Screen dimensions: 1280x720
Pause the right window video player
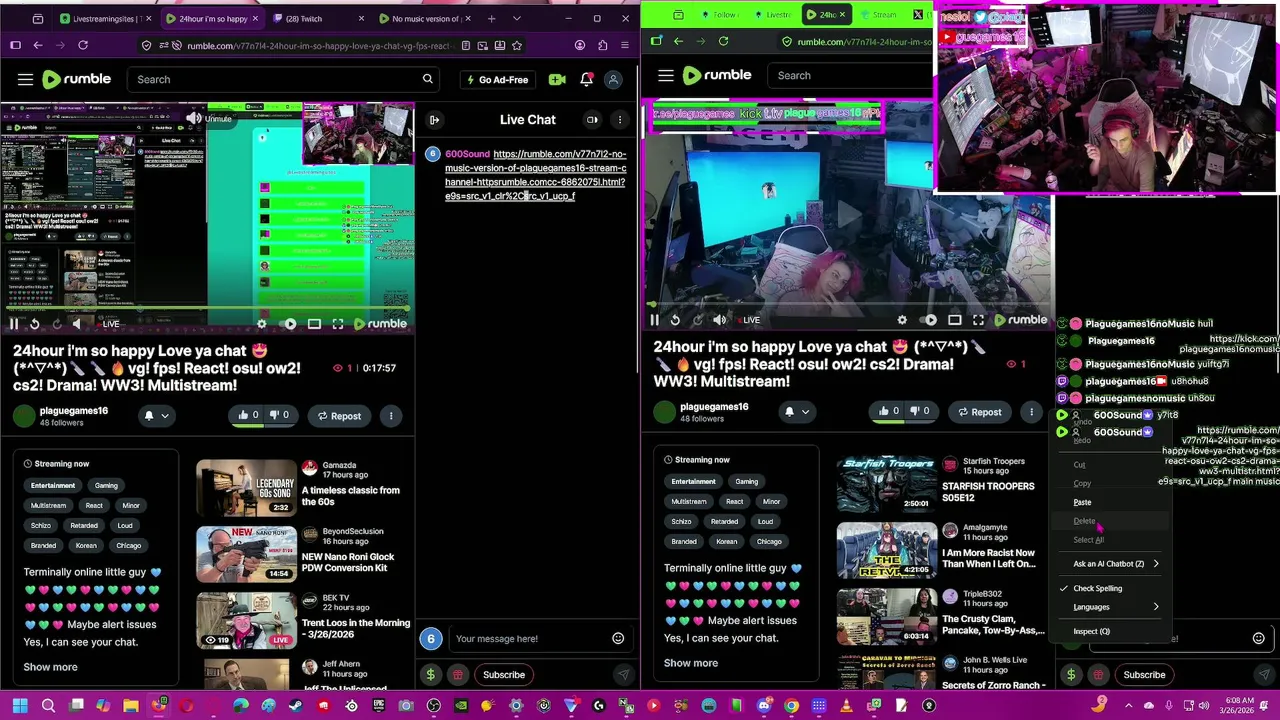point(654,320)
